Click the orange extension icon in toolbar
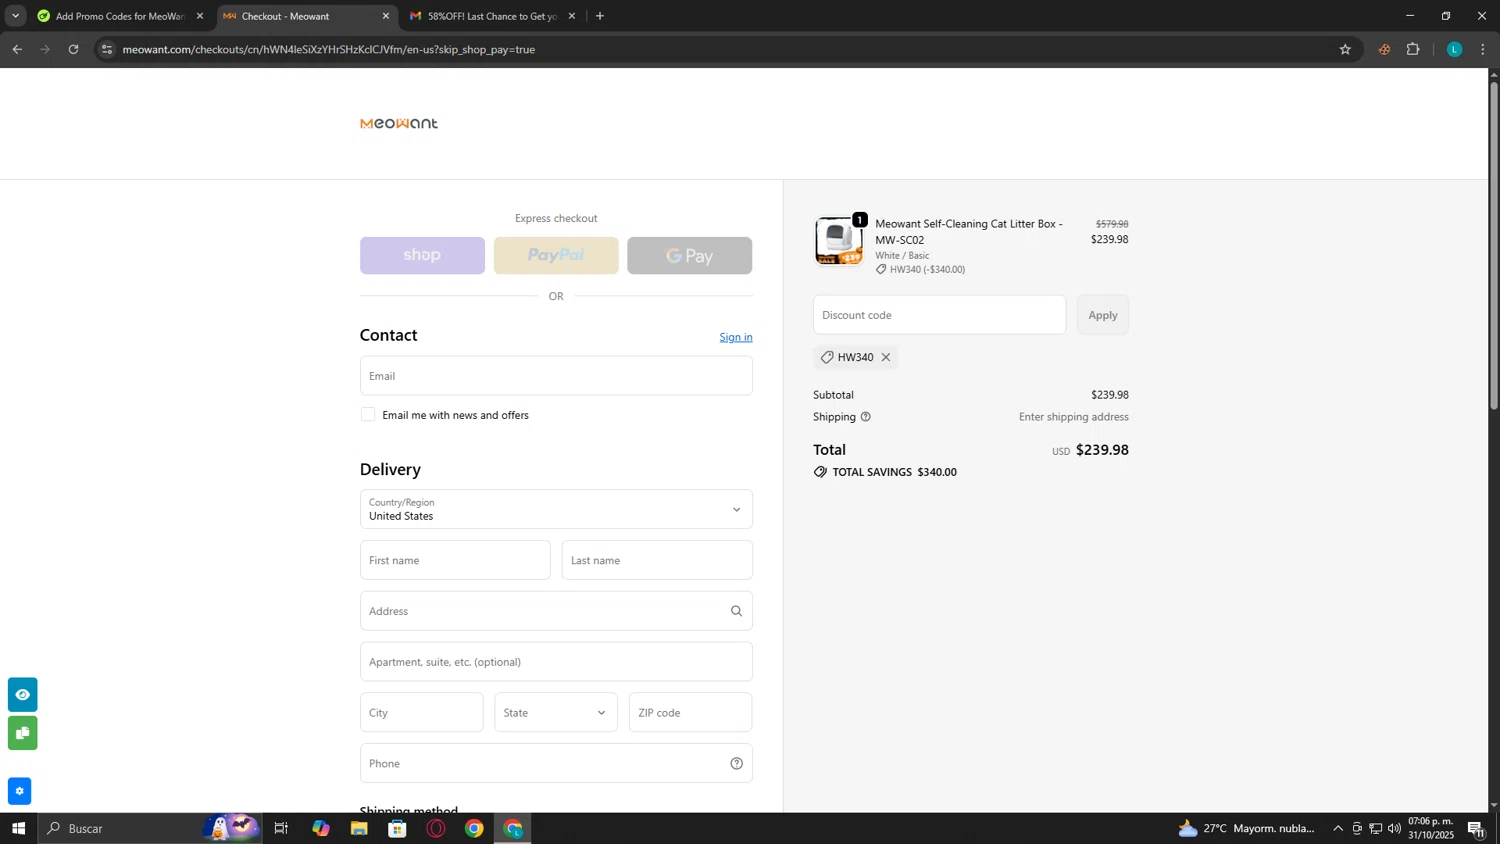 (1384, 49)
